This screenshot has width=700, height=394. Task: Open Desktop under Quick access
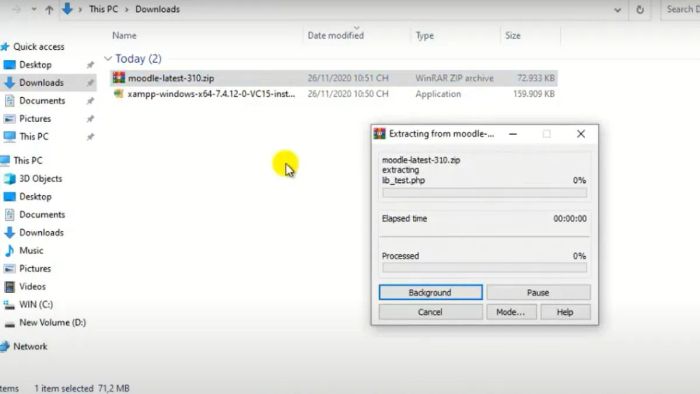tap(35, 65)
